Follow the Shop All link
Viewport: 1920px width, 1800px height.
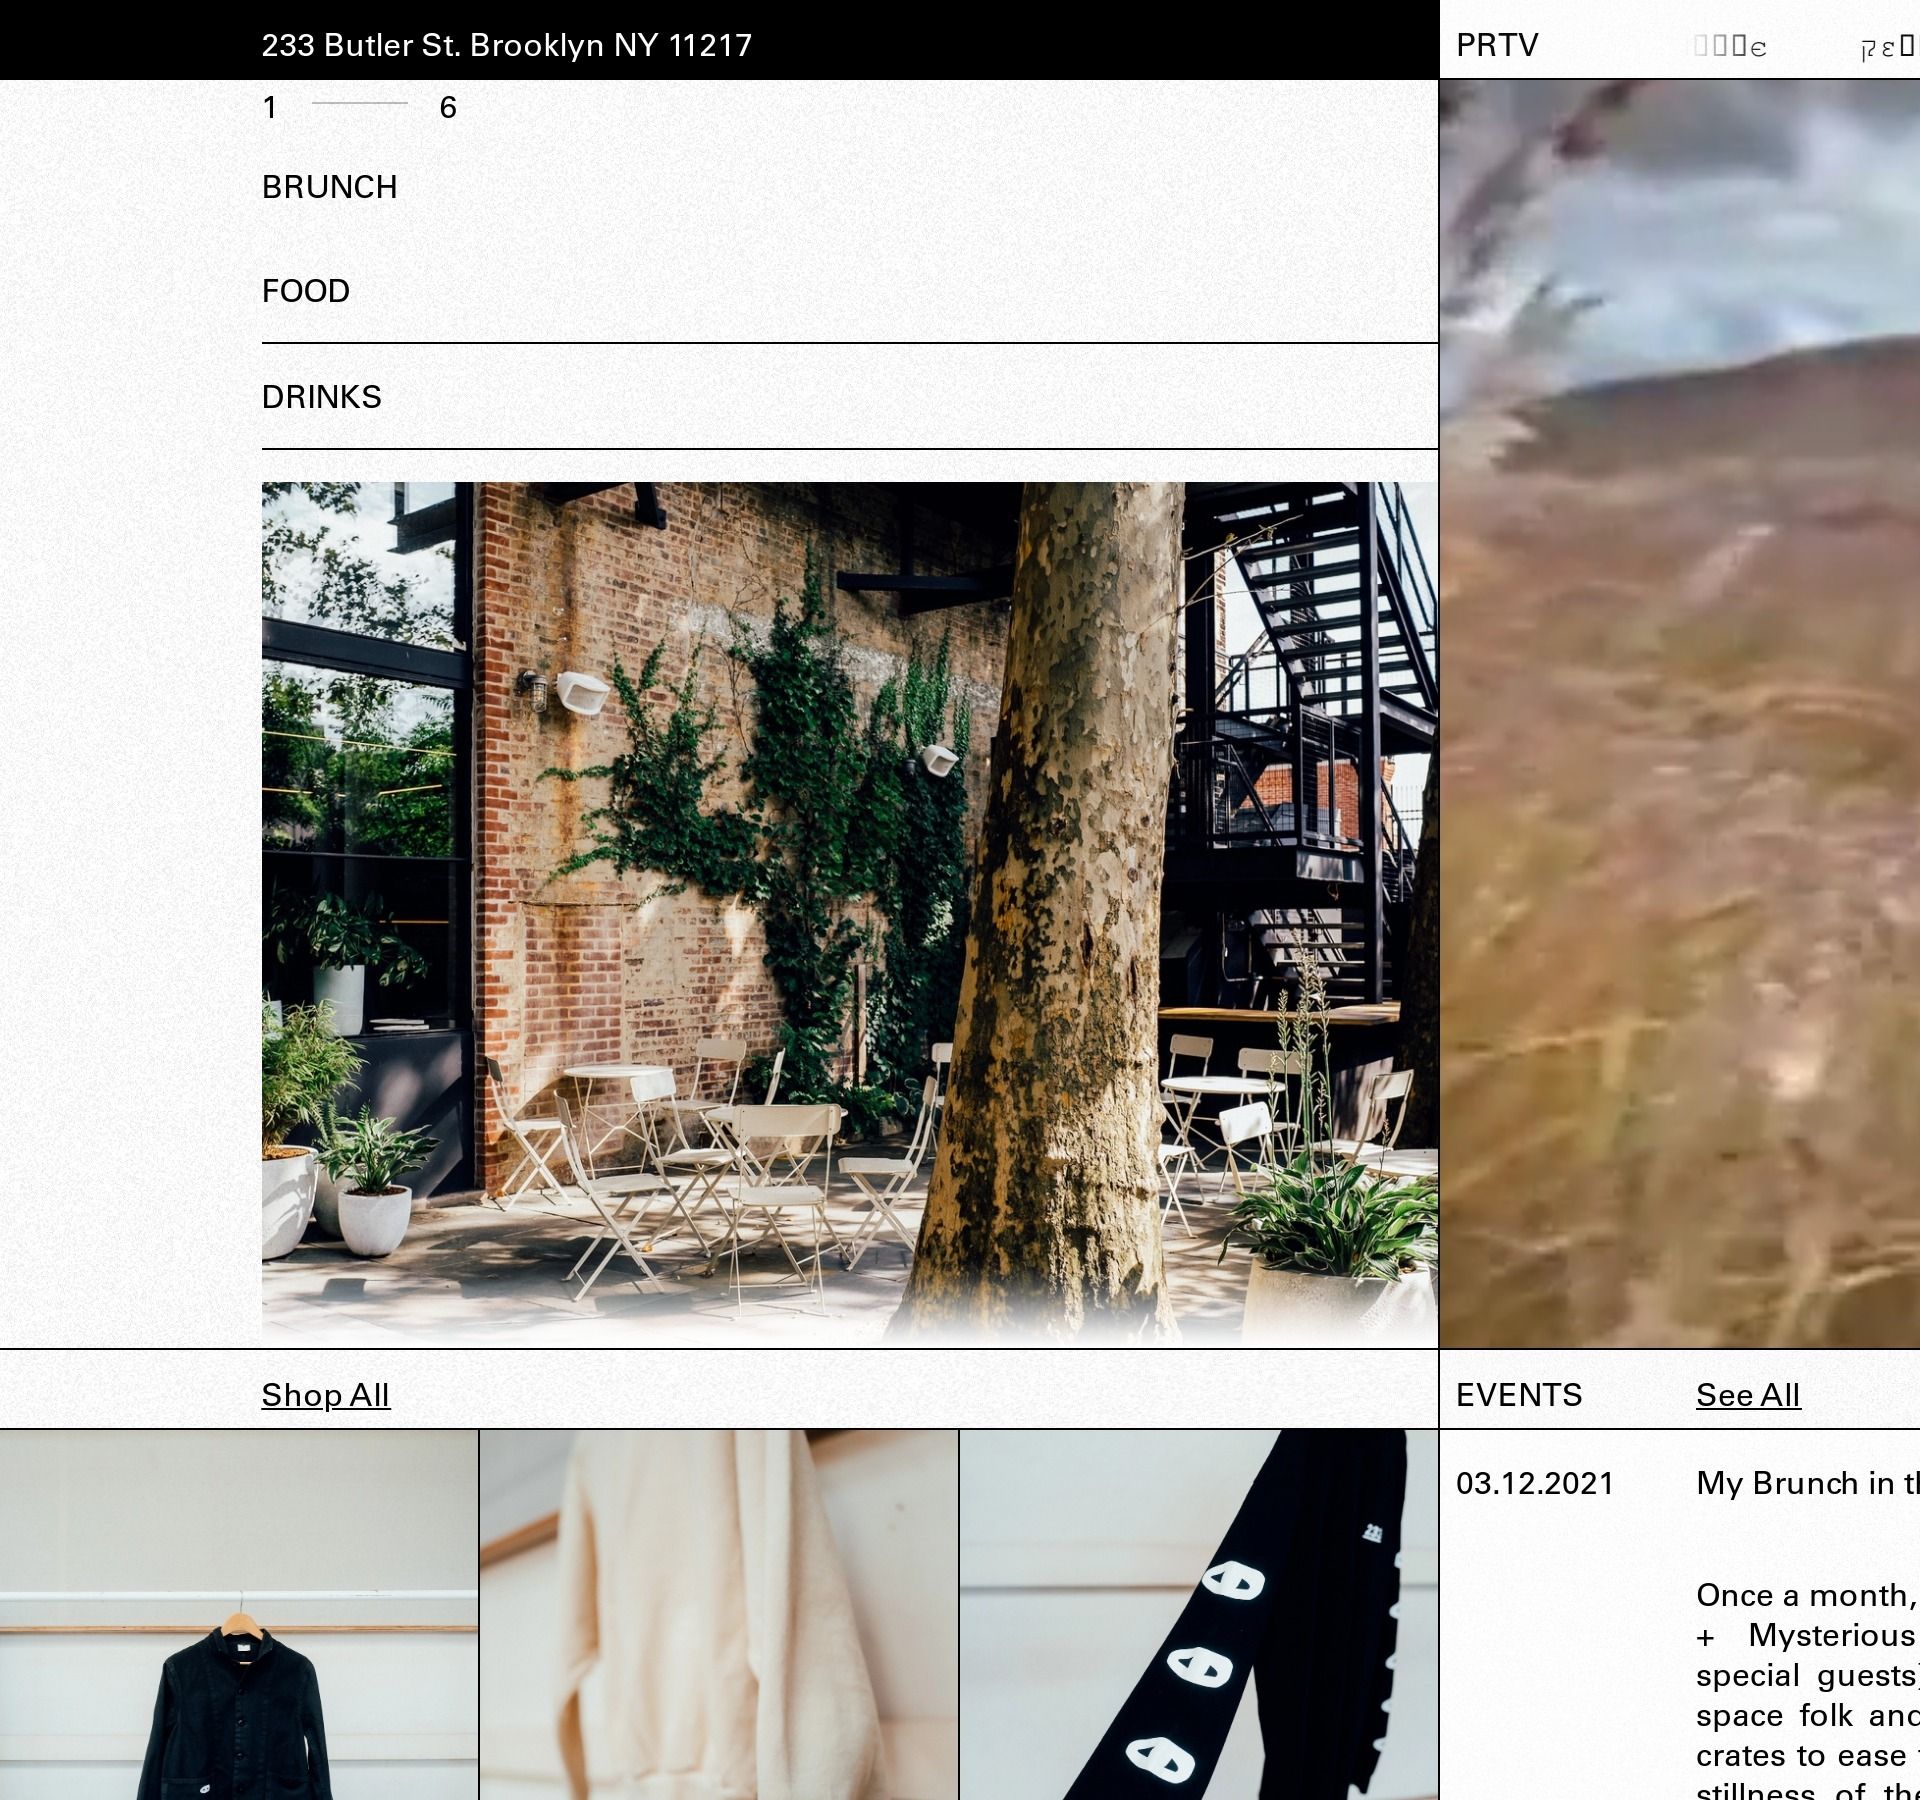point(325,1395)
